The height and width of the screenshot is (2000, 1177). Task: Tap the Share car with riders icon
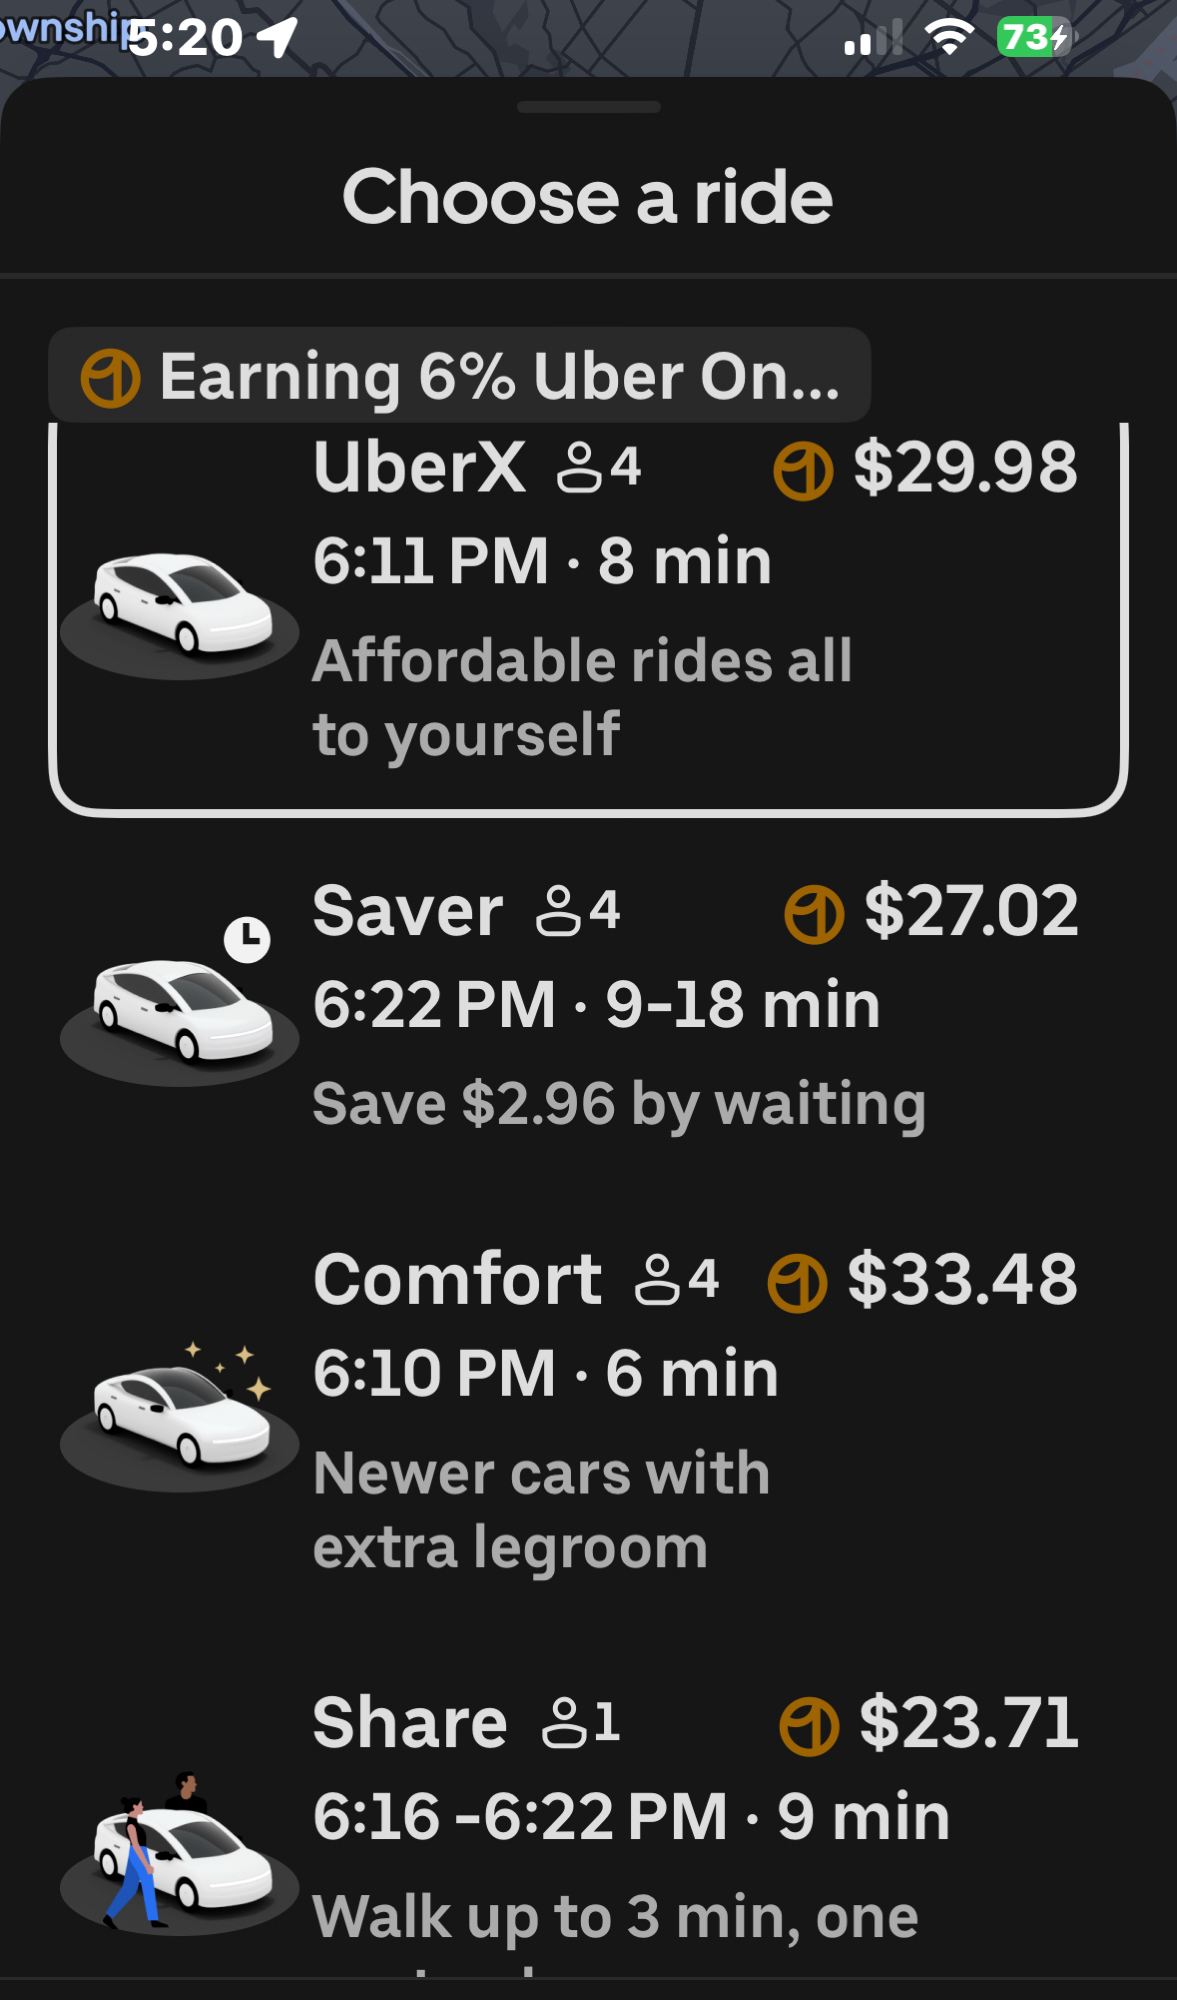tap(178, 1855)
